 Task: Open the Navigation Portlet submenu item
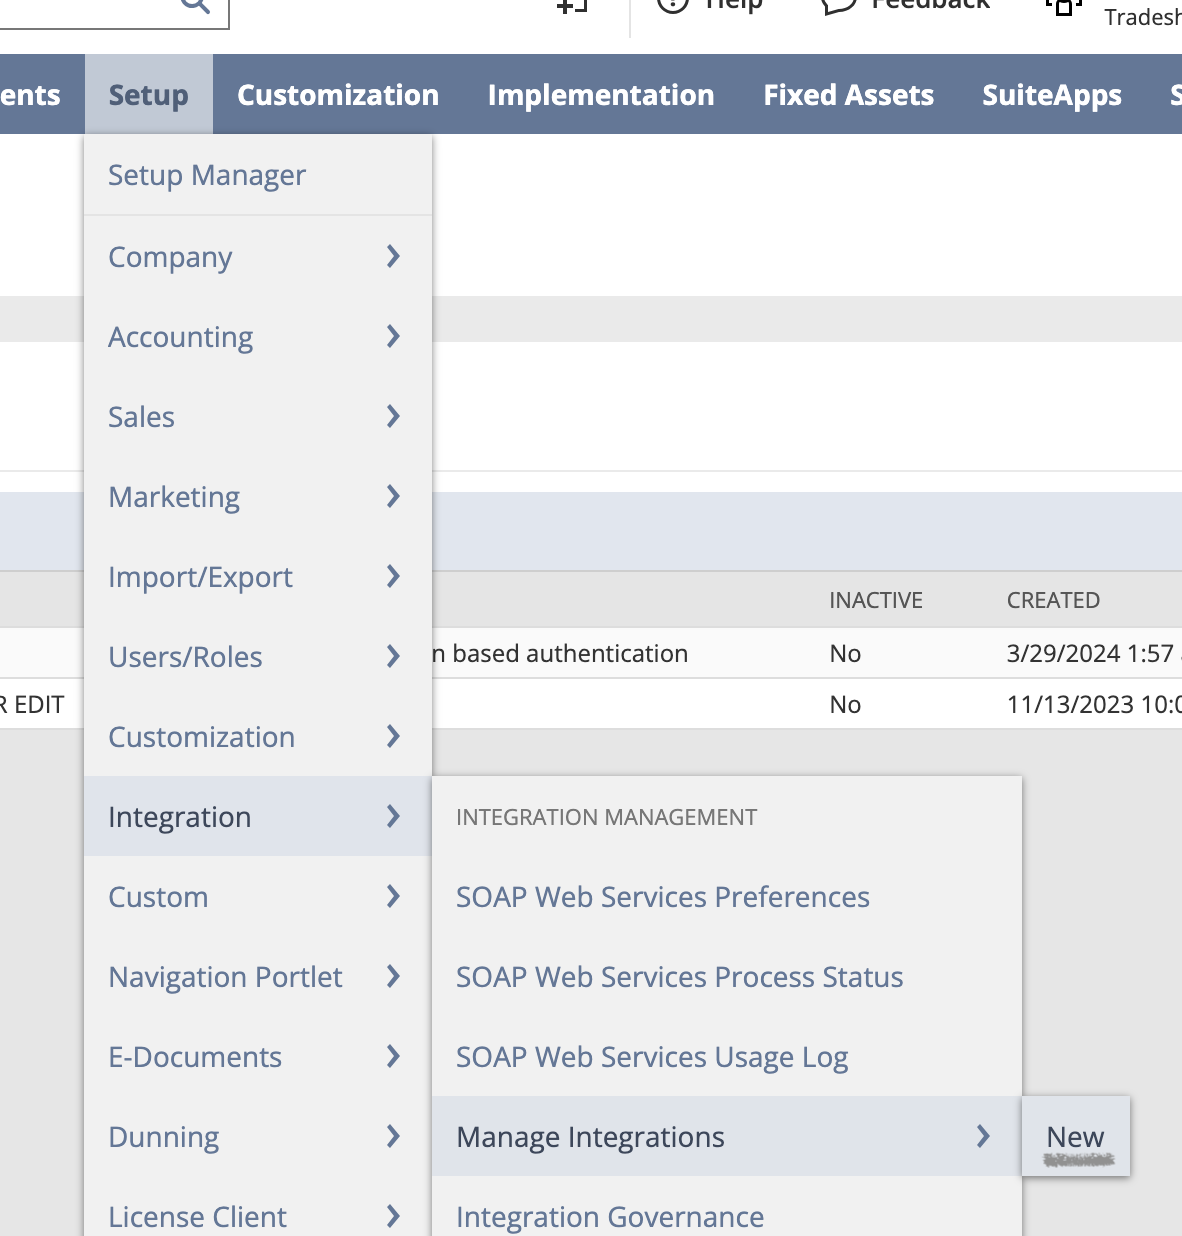tap(258, 977)
